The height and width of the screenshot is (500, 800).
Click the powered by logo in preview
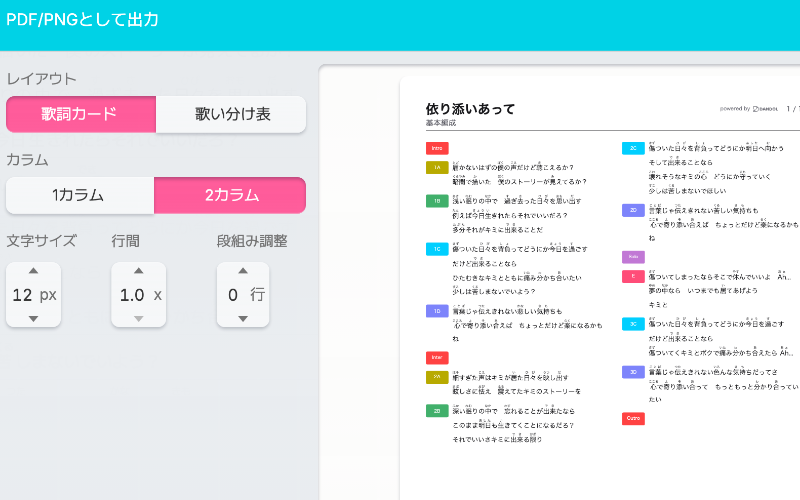coord(749,109)
